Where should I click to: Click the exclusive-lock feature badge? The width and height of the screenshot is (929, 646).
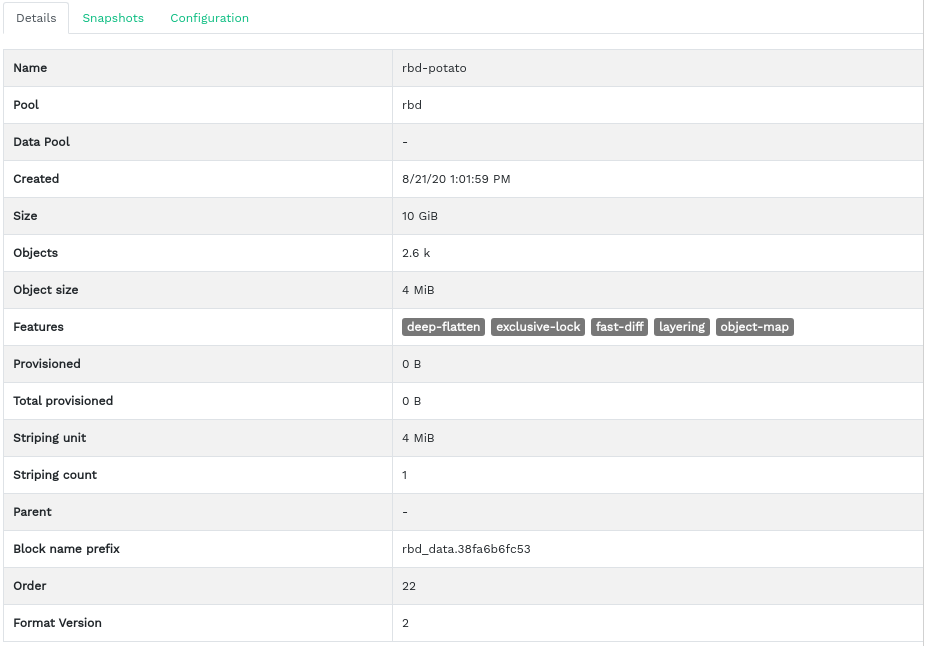click(538, 327)
